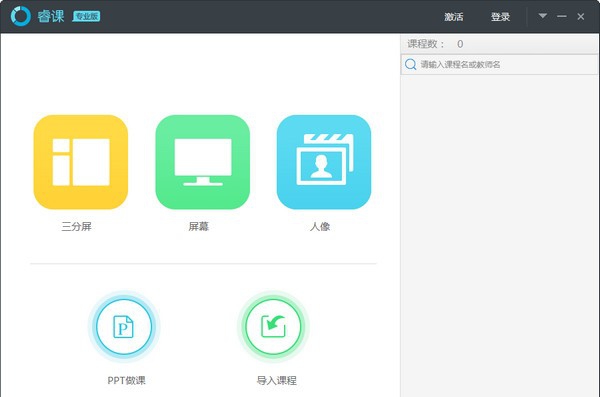
Task: Choose the green 屏幕 screen recording icon
Action: (202, 162)
